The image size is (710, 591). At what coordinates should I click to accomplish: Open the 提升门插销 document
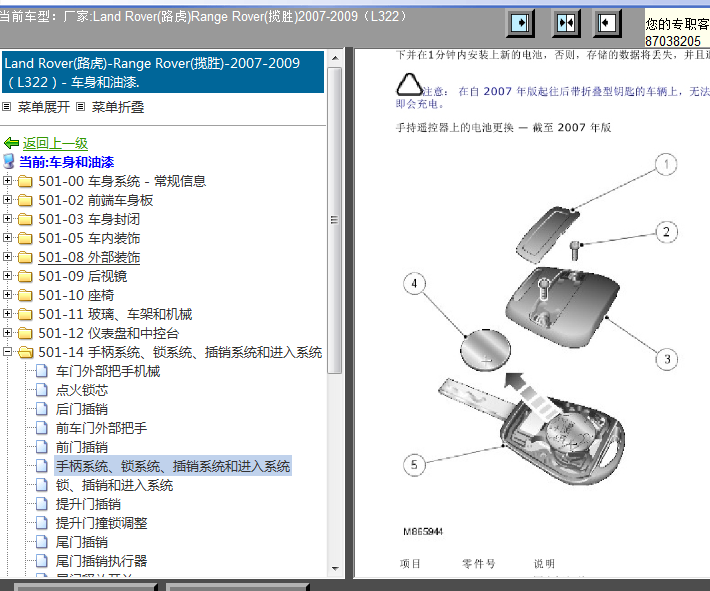[88, 505]
